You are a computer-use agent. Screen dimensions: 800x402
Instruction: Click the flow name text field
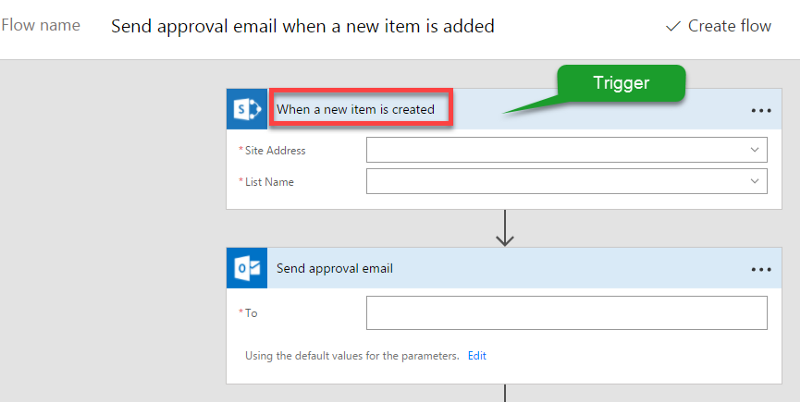303,26
